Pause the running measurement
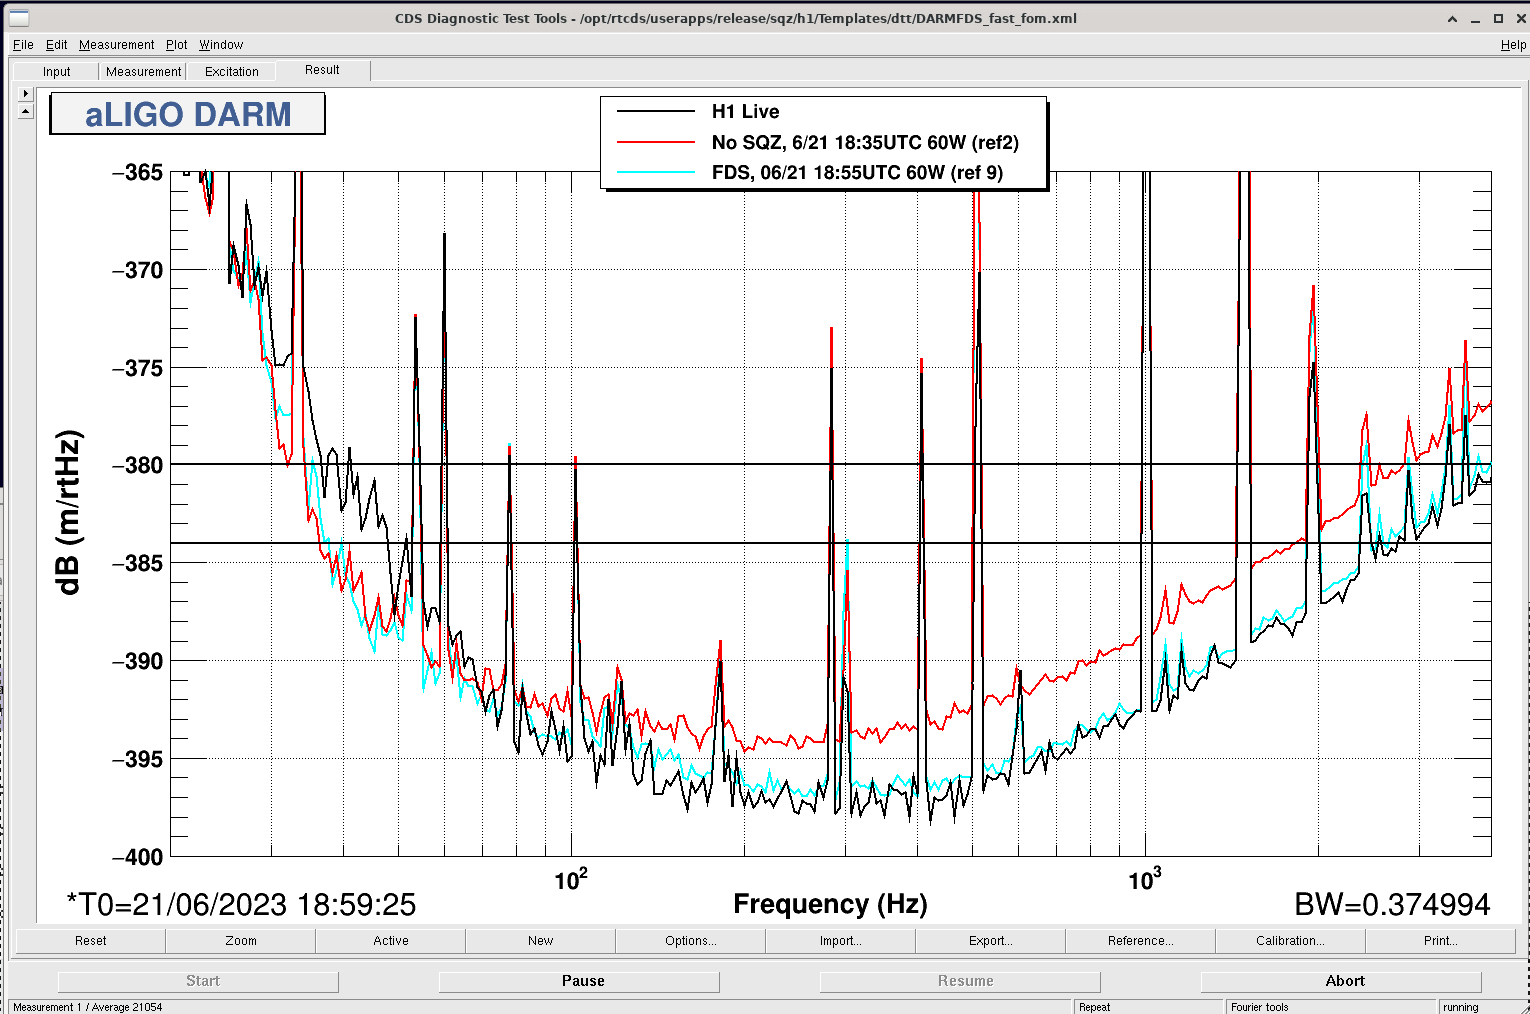Screen dimensions: 1530x1014 583,981
